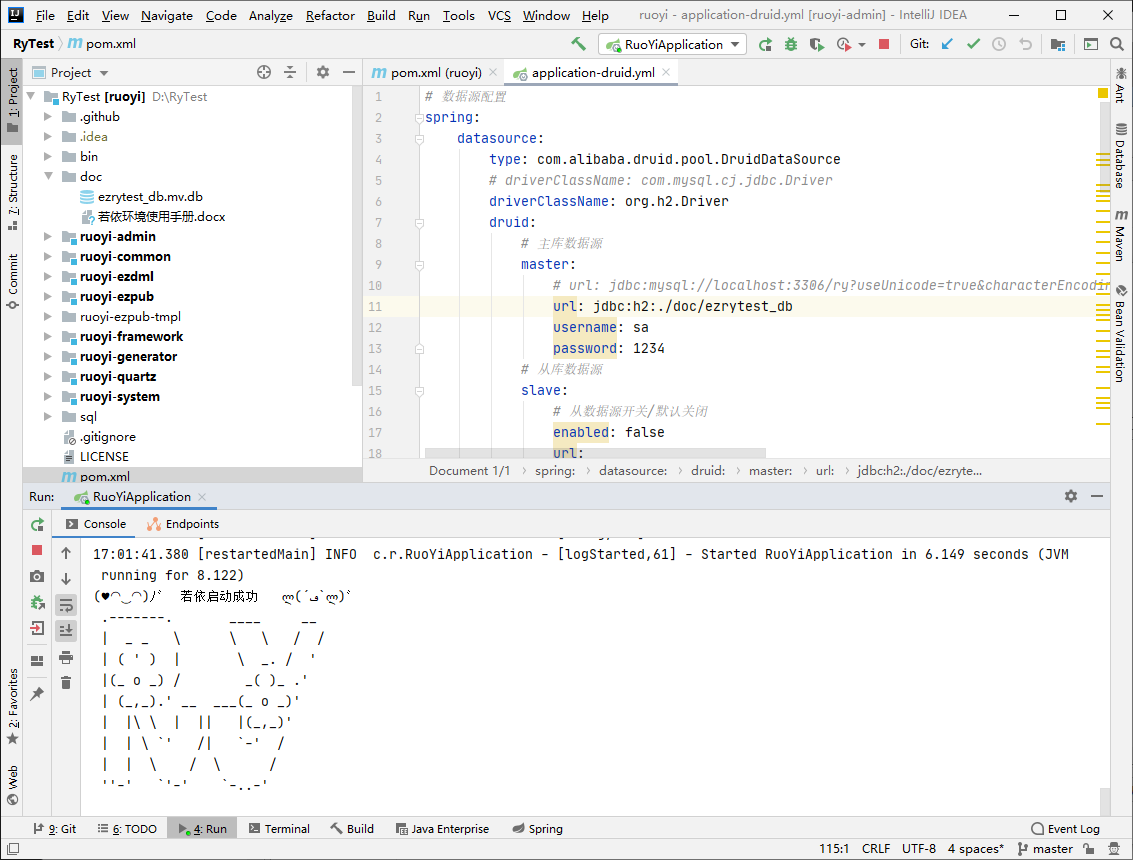Viewport: 1133px width, 860px height.
Task: Collapse the doc folder in project tree
Action: [48, 177]
